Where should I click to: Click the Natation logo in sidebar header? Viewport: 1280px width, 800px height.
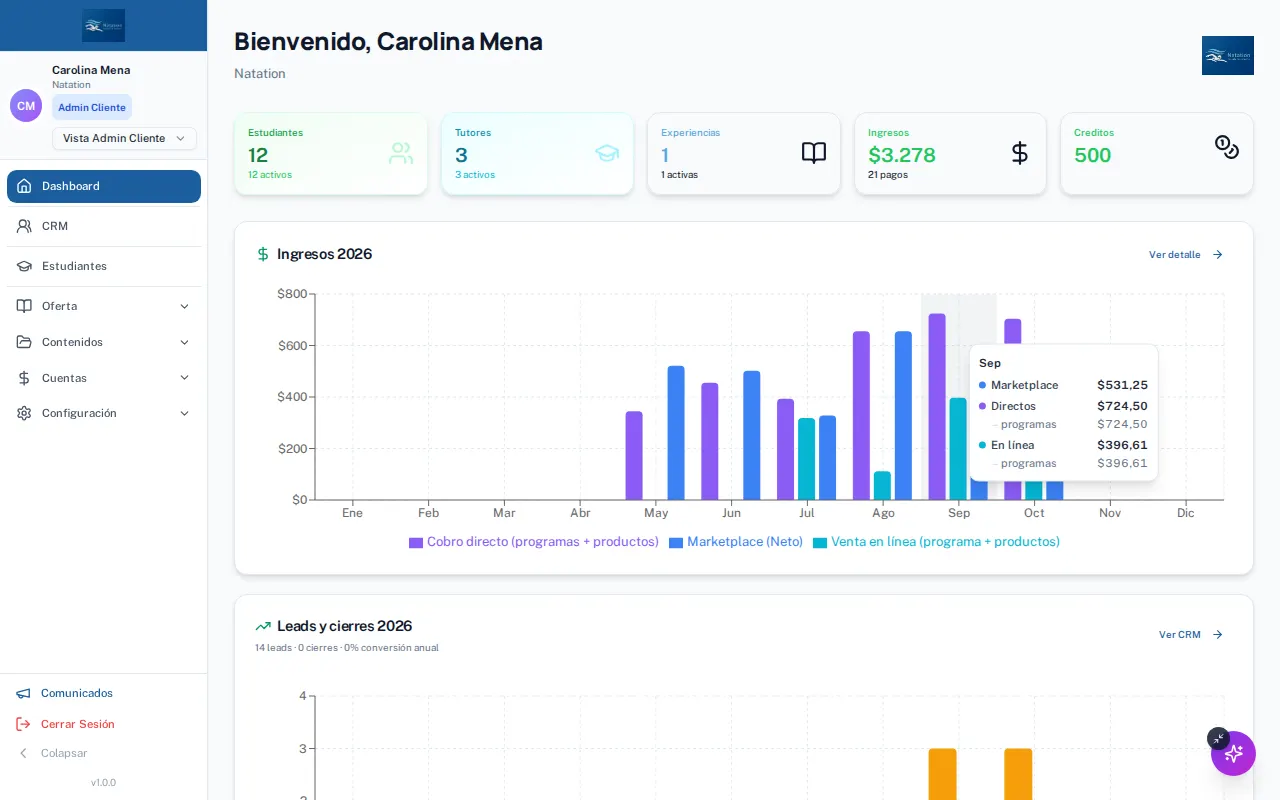point(104,26)
